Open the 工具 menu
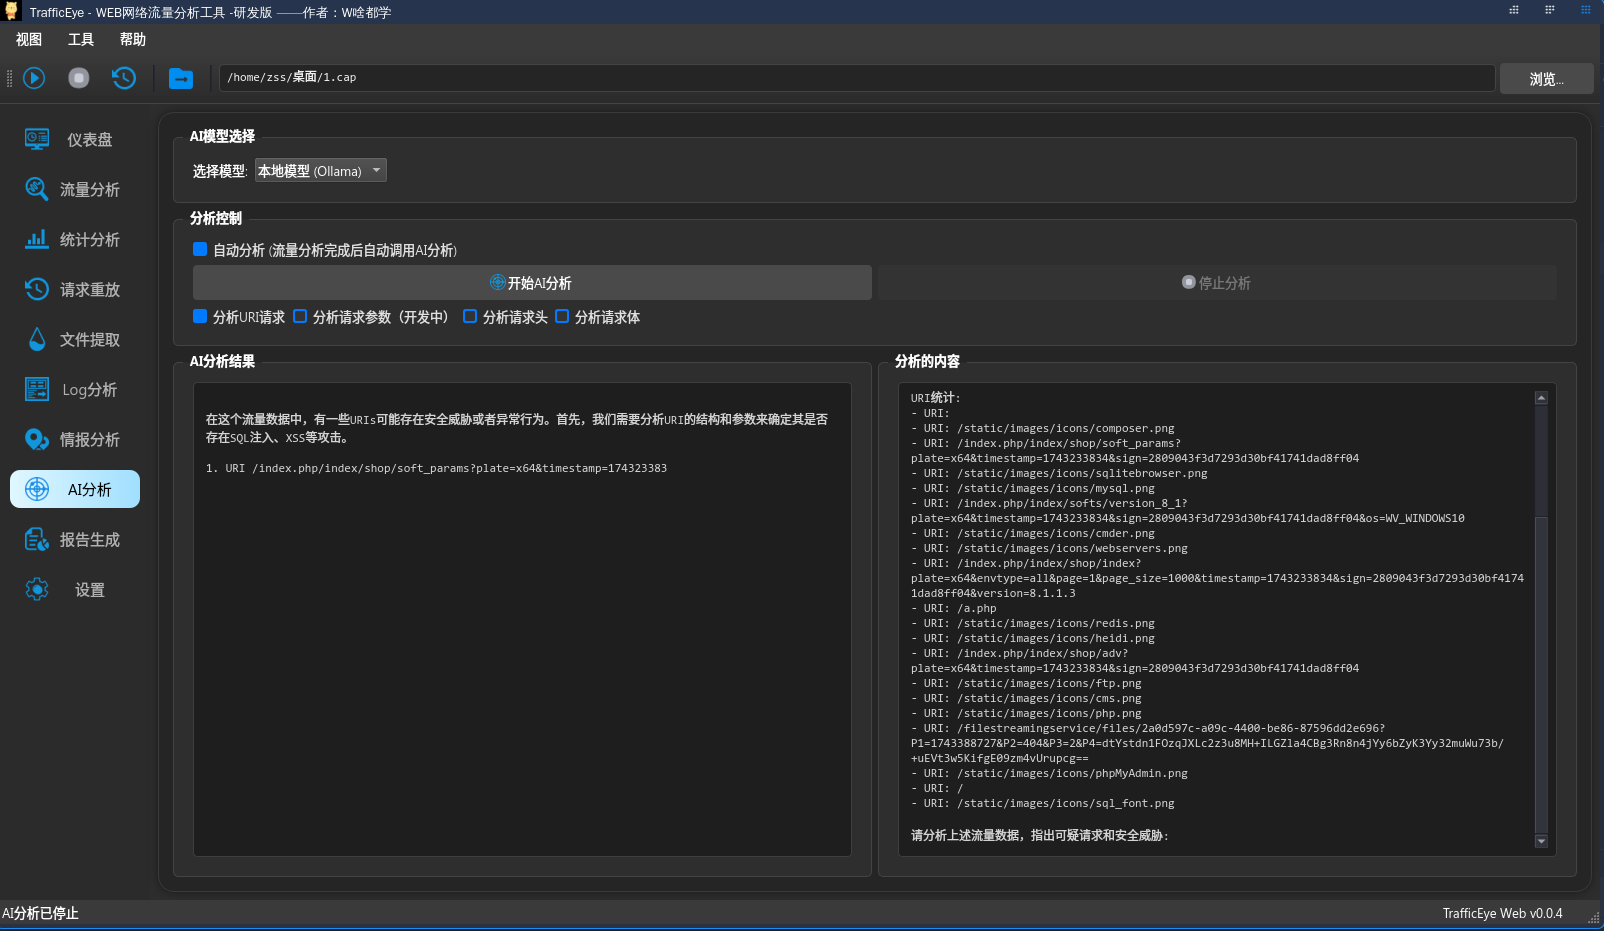The width and height of the screenshot is (1604, 931). tap(80, 39)
